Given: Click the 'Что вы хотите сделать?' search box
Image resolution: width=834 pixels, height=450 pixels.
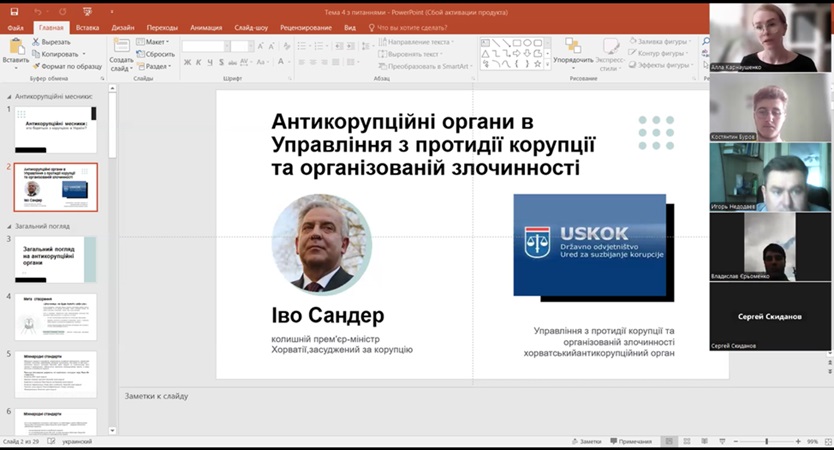Looking at the screenshot, I should coord(408,28).
